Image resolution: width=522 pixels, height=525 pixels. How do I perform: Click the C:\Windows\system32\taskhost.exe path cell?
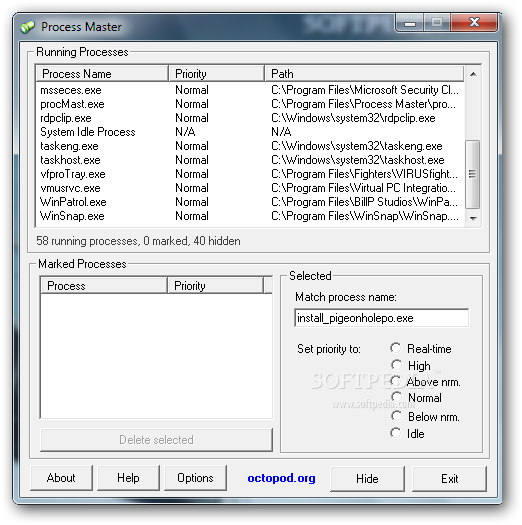pyautogui.click(x=358, y=160)
